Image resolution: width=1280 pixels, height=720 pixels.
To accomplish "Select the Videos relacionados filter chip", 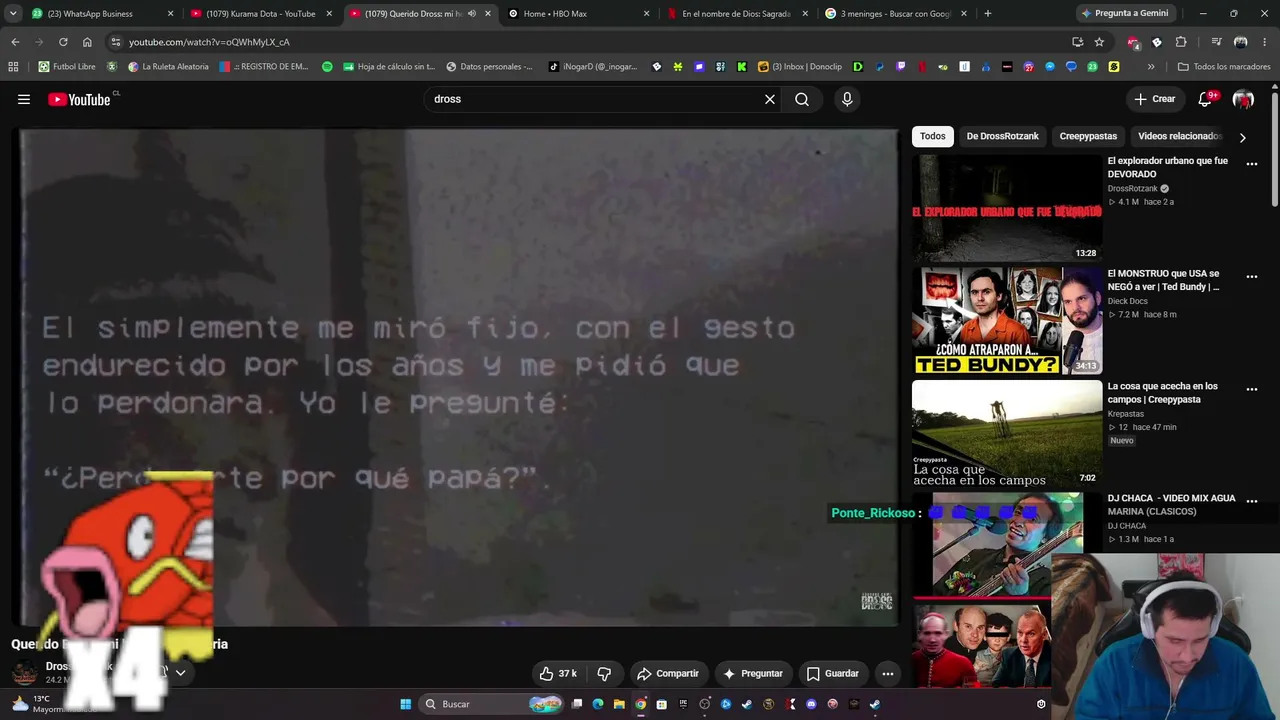I will point(1180,136).
